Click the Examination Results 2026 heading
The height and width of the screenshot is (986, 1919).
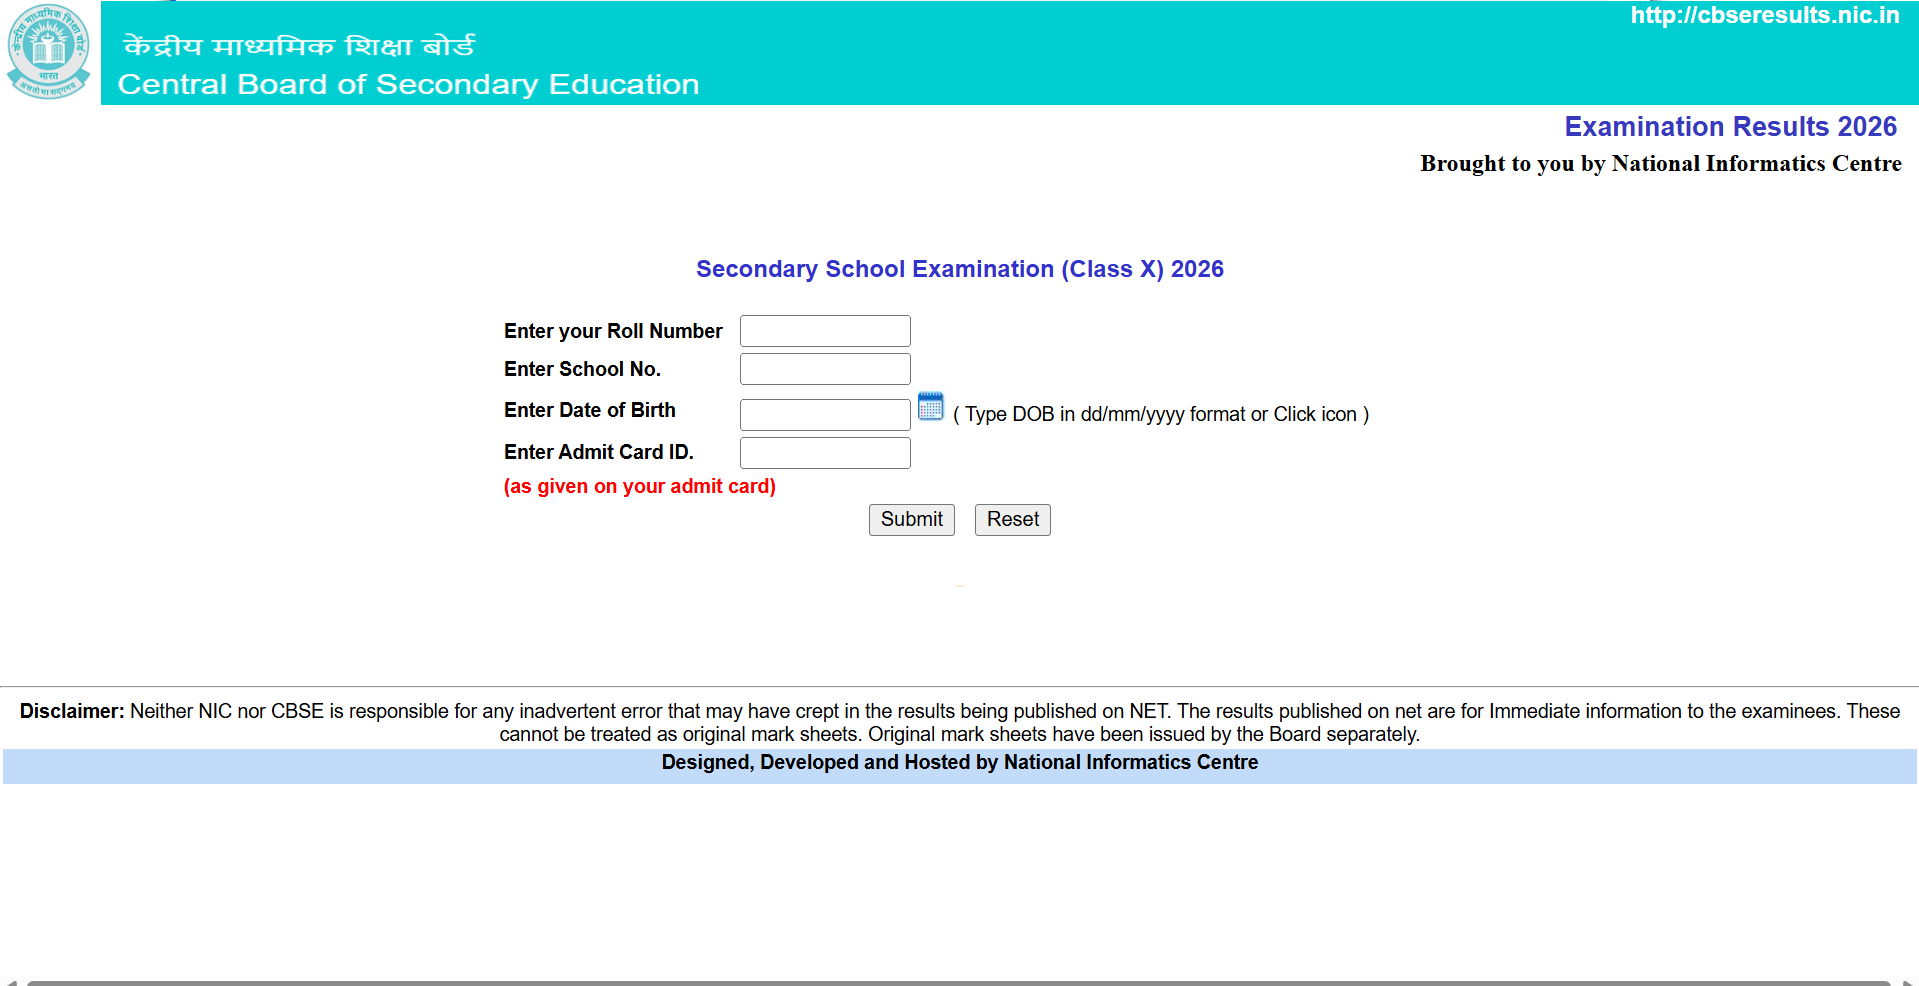1730,127
